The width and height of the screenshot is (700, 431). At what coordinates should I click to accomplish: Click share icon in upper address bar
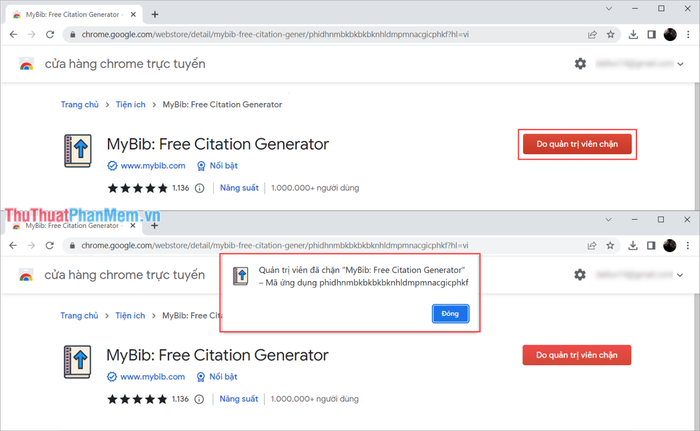pyautogui.click(x=592, y=34)
